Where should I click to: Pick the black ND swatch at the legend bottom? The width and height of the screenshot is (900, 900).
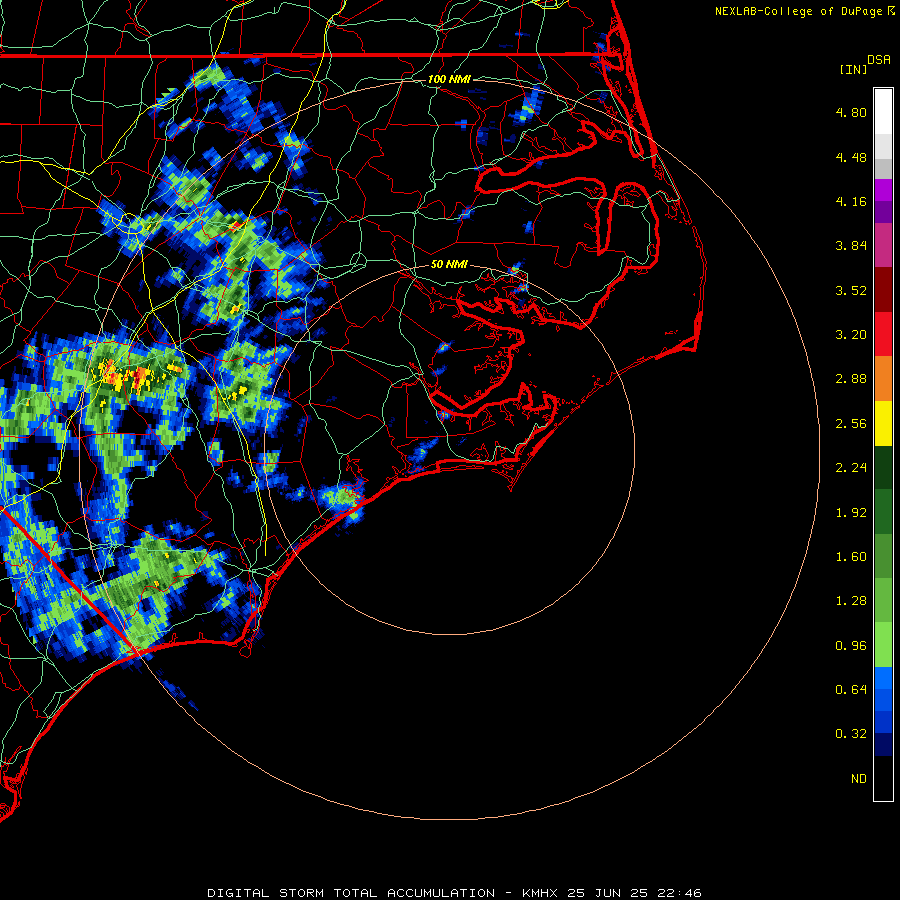[883, 778]
